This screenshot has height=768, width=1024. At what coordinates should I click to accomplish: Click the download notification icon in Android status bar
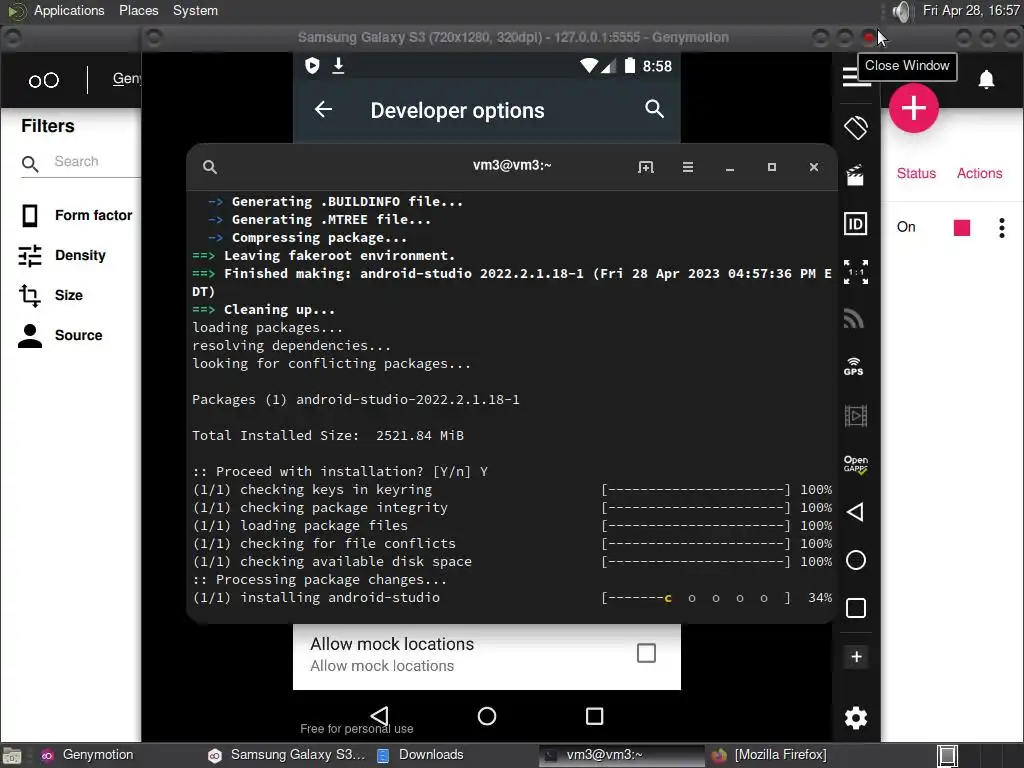point(338,65)
